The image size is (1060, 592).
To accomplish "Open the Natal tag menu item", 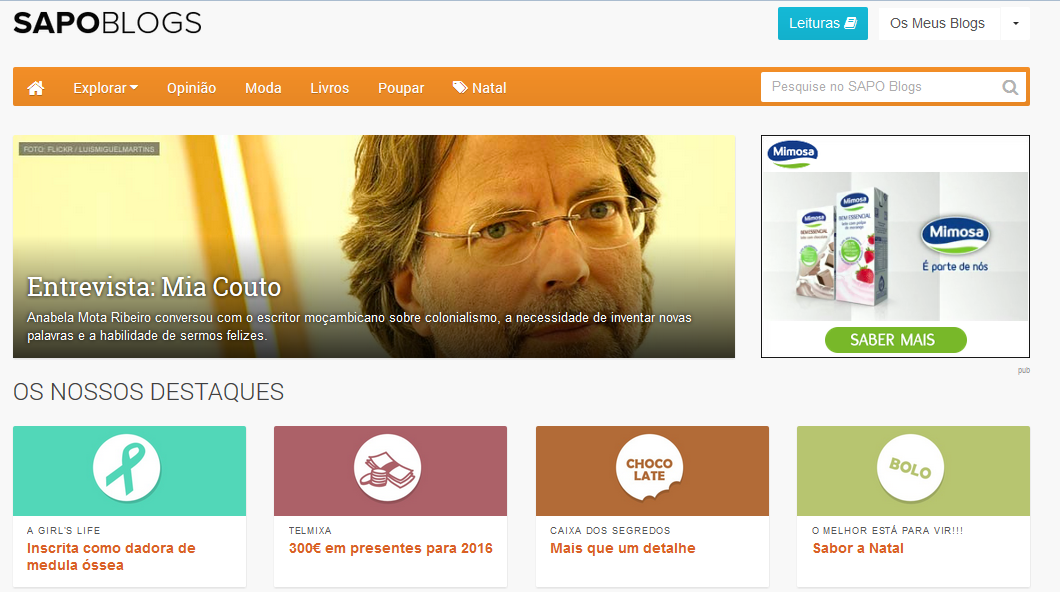I will (479, 88).
